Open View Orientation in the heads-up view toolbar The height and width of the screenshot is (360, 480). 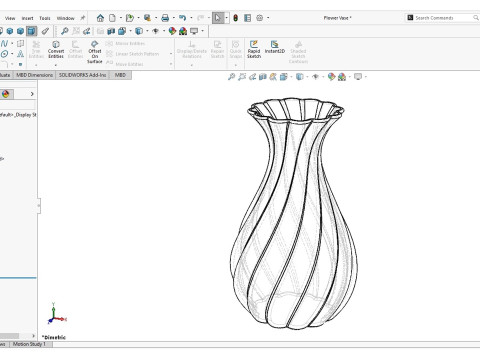(x=284, y=77)
